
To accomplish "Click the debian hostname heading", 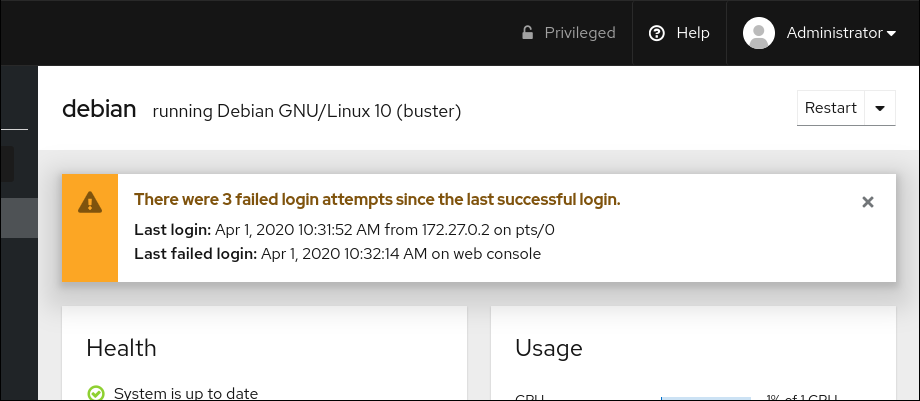I will (99, 109).
